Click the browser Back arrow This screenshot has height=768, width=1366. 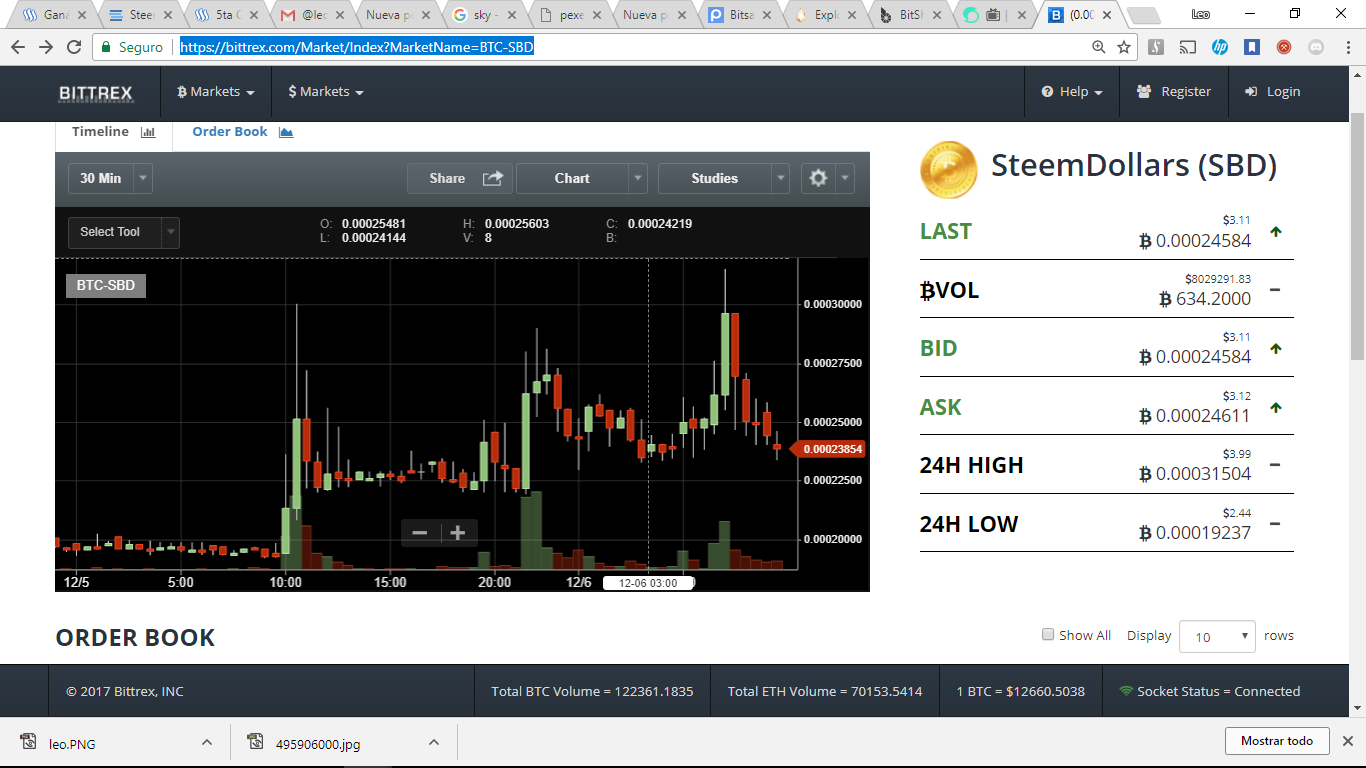coord(18,47)
